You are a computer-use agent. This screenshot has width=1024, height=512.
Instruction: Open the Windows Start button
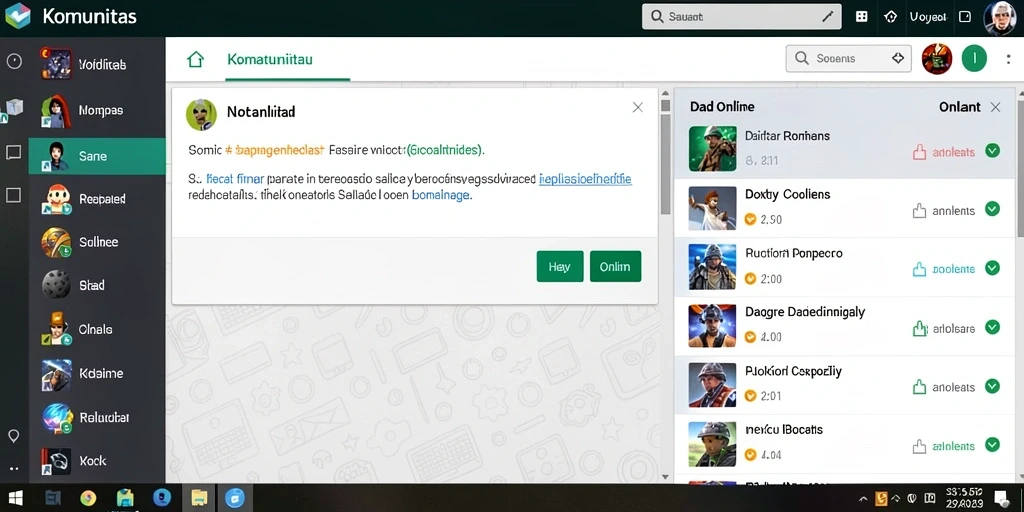[x=14, y=498]
